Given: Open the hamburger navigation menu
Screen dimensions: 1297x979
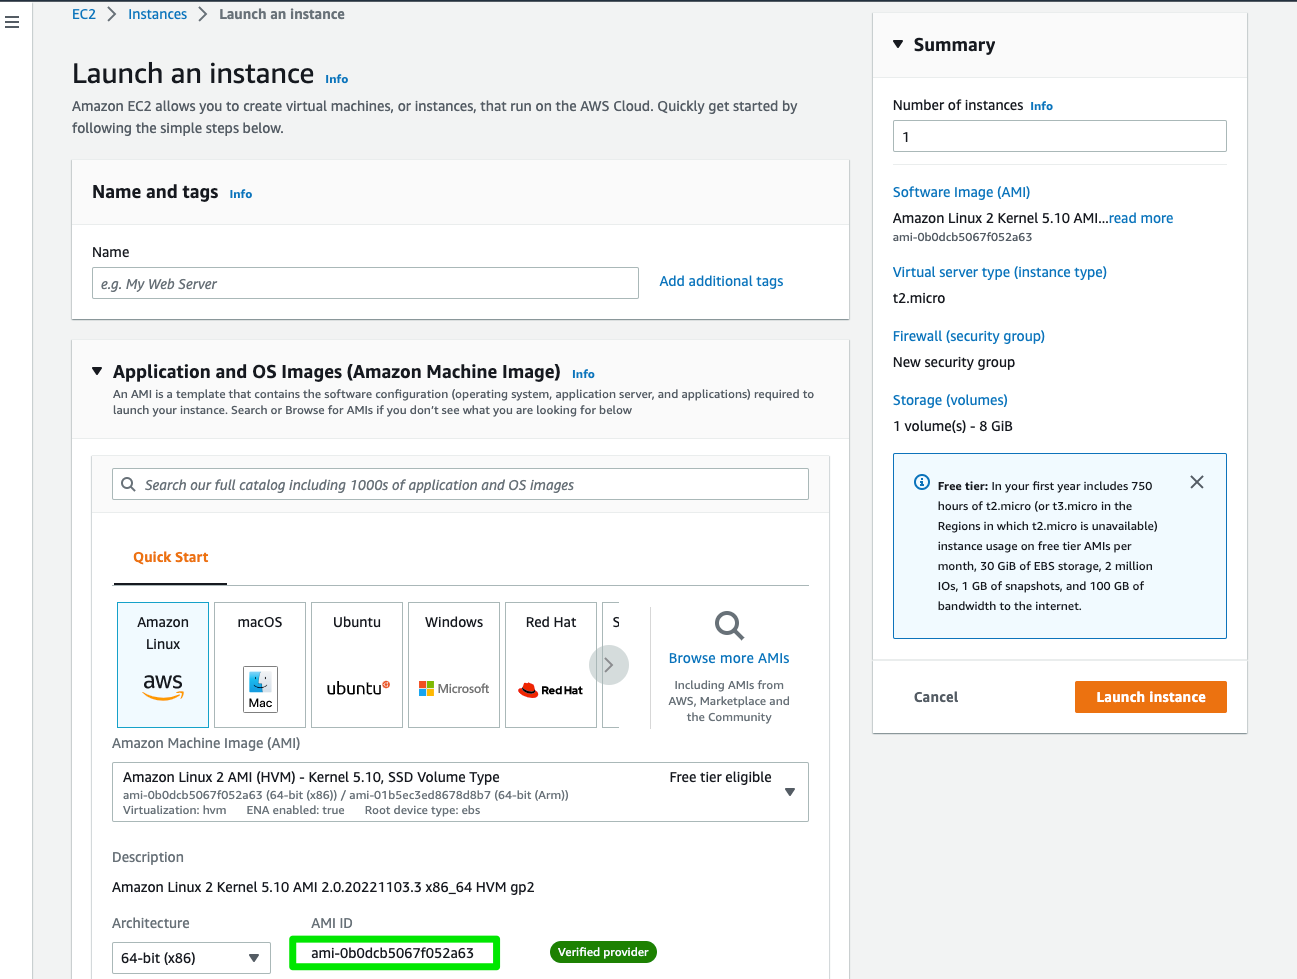Looking at the screenshot, I should (x=12, y=22).
